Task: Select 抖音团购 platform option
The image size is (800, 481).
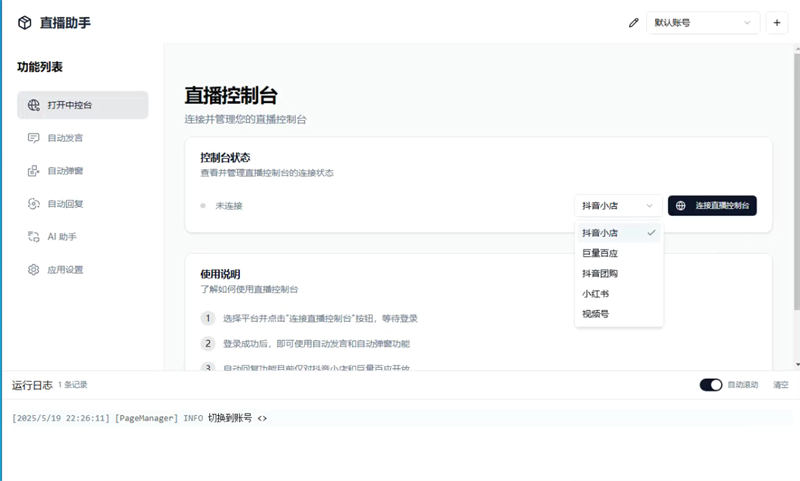Action: [619, 273]
